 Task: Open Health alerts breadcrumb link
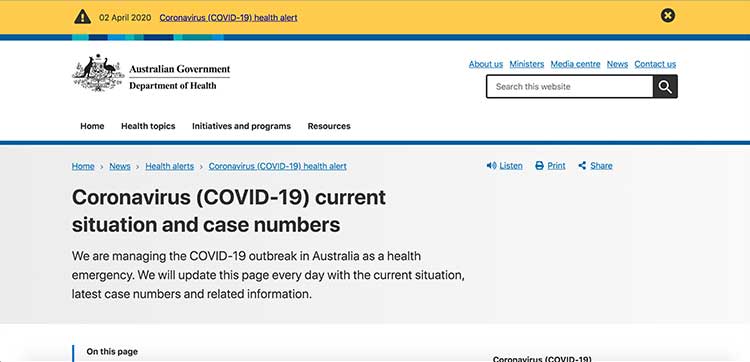(x=170, y=166)
